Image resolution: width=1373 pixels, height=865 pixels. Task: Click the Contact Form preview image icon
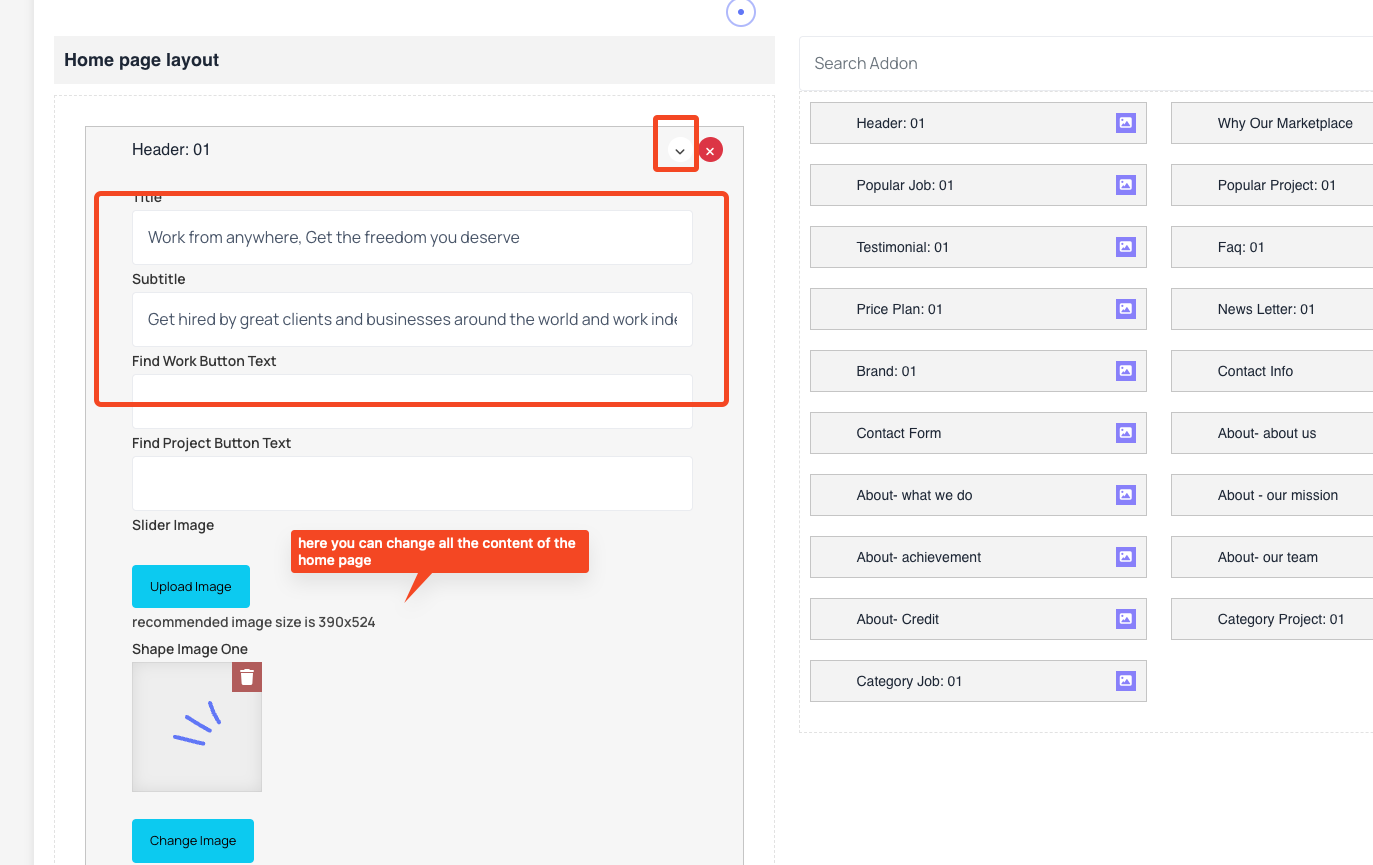click(x=1126, y=433)
